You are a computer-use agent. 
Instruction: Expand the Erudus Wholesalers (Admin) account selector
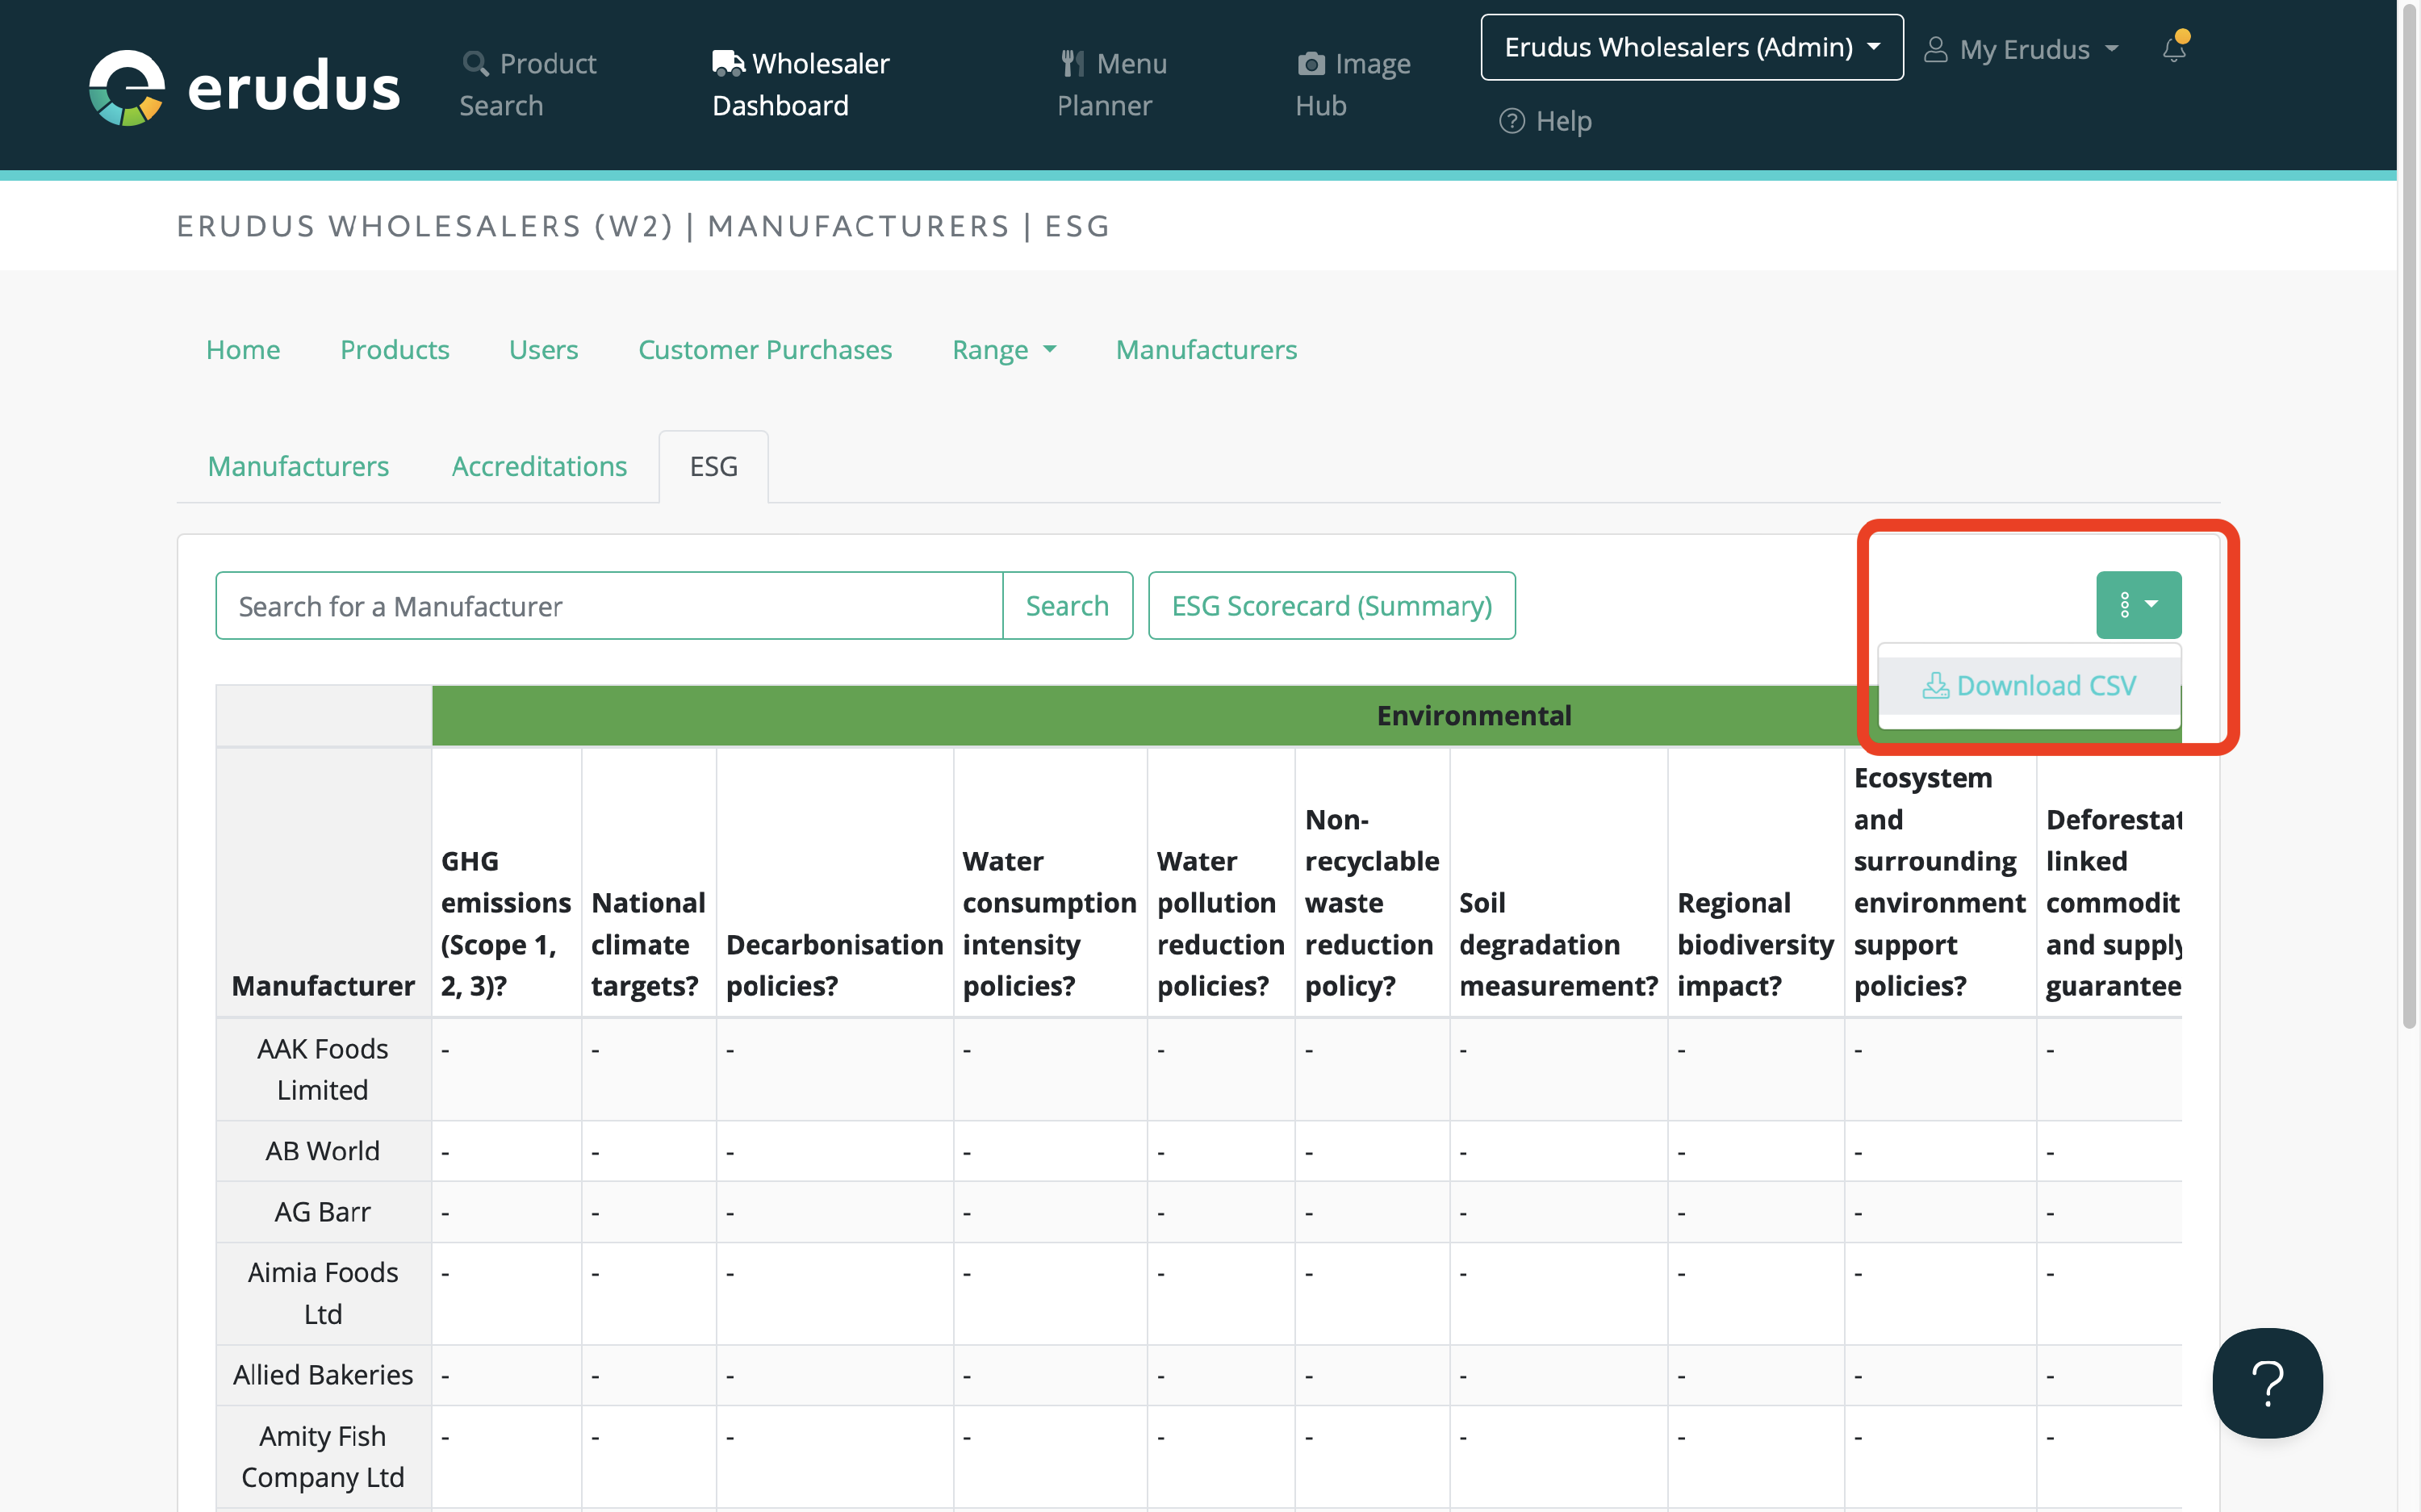tap(1691, 47)
